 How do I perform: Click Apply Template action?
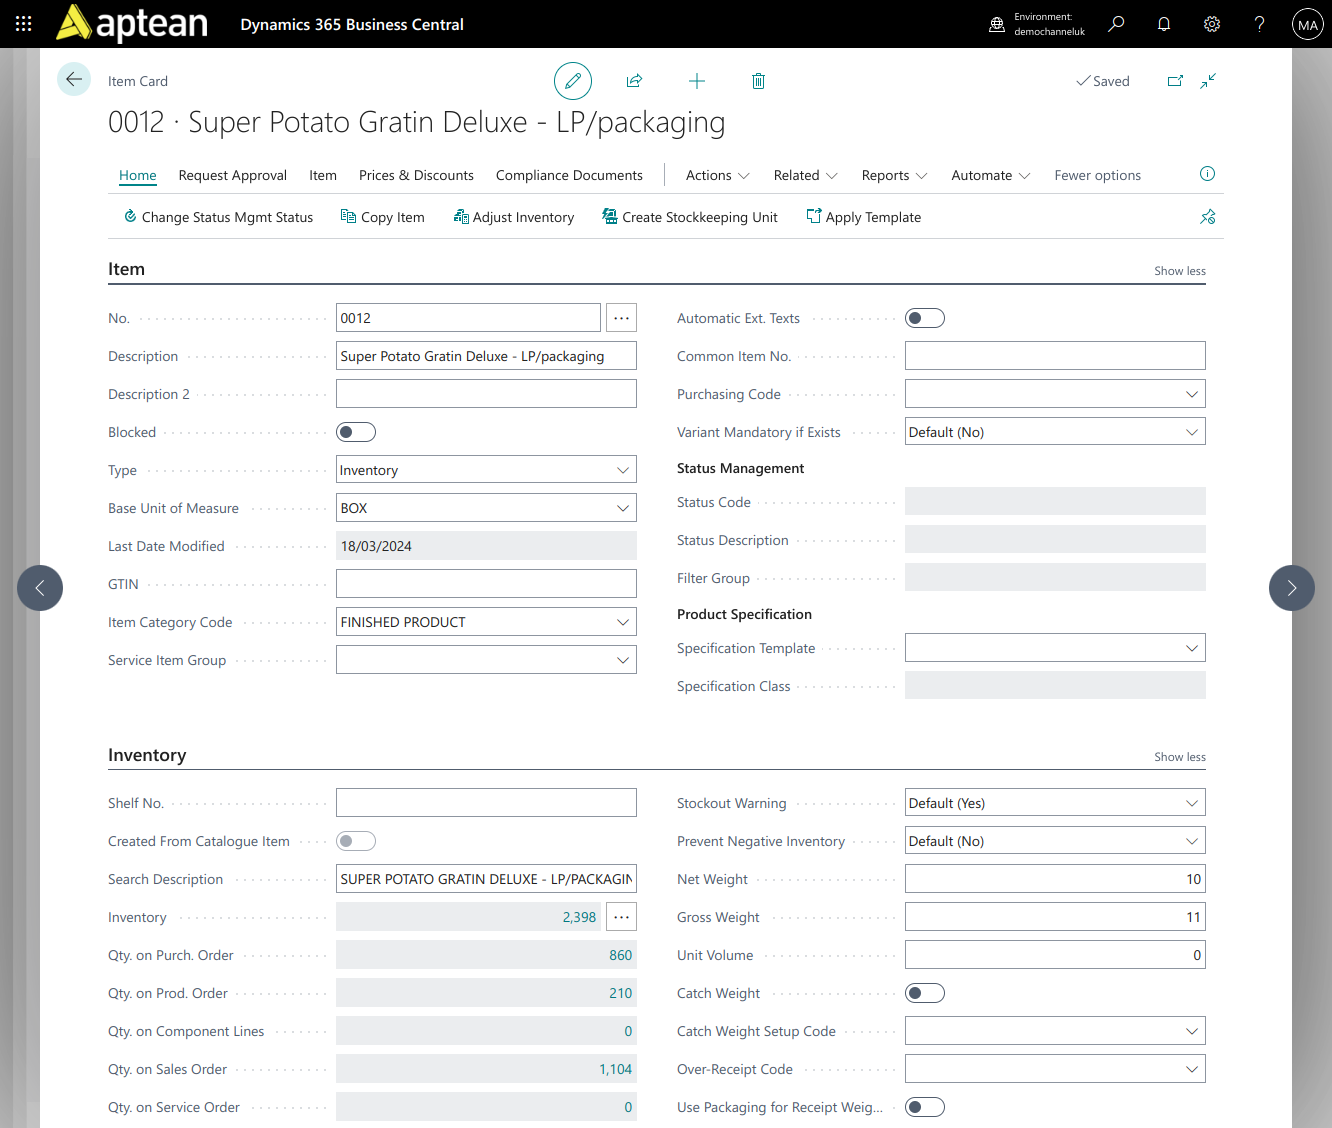pyautogui.click(x=864, y=217)
